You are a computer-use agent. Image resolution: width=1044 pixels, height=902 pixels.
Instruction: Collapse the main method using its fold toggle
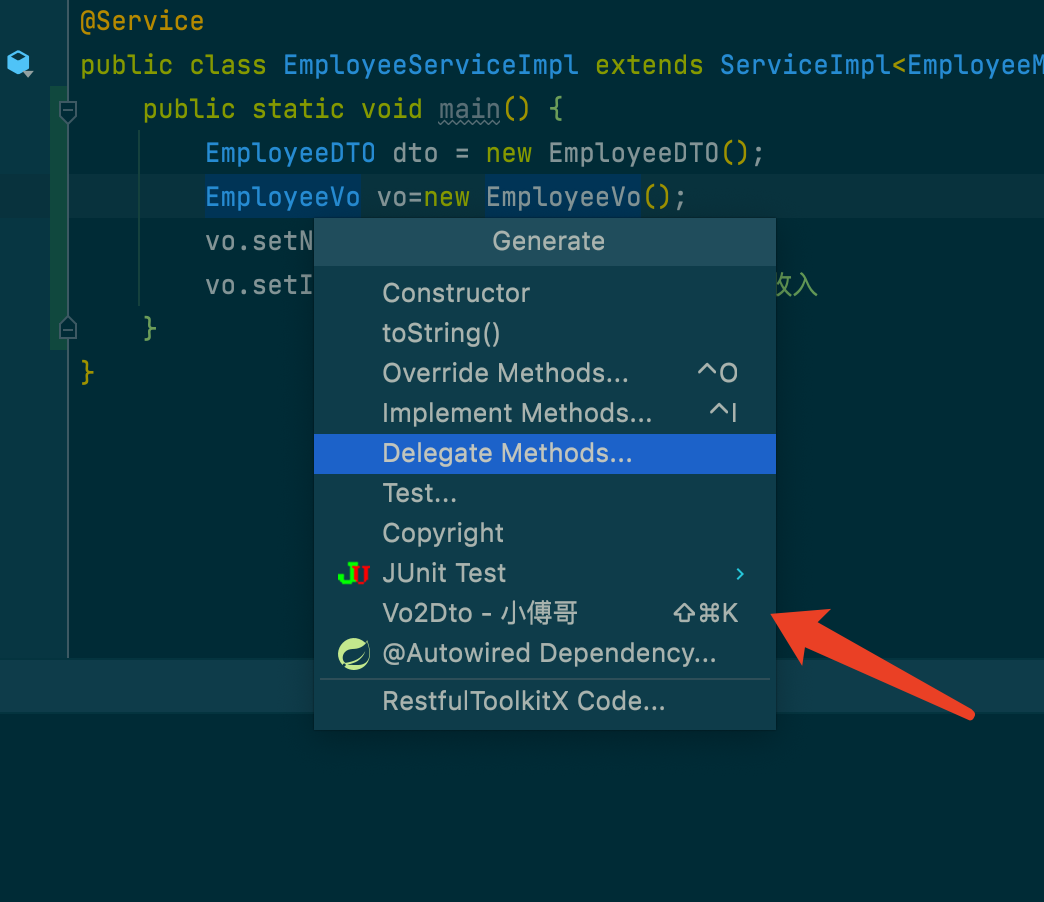(68, 110)
